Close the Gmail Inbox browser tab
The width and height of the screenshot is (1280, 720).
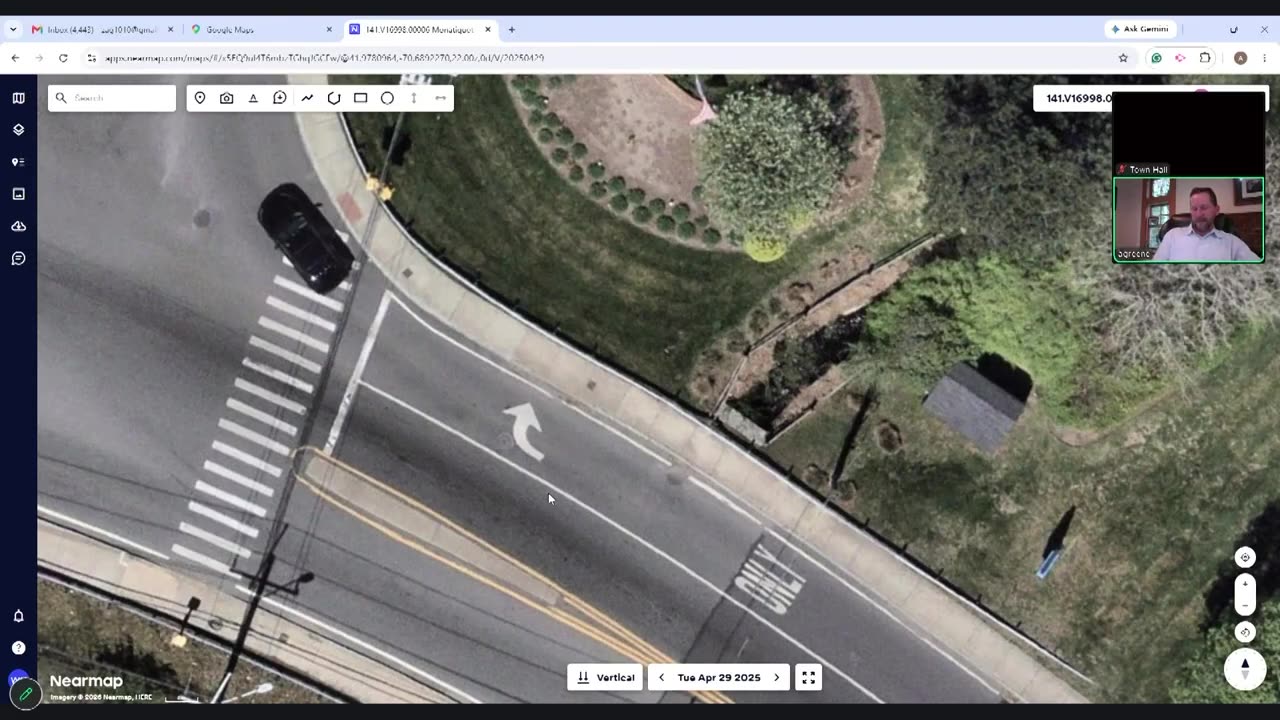tap(170, 30)
